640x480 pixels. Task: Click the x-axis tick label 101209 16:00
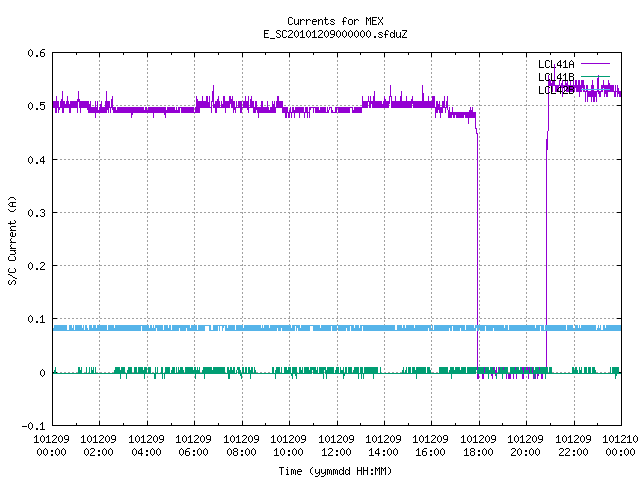pos(431,445)
